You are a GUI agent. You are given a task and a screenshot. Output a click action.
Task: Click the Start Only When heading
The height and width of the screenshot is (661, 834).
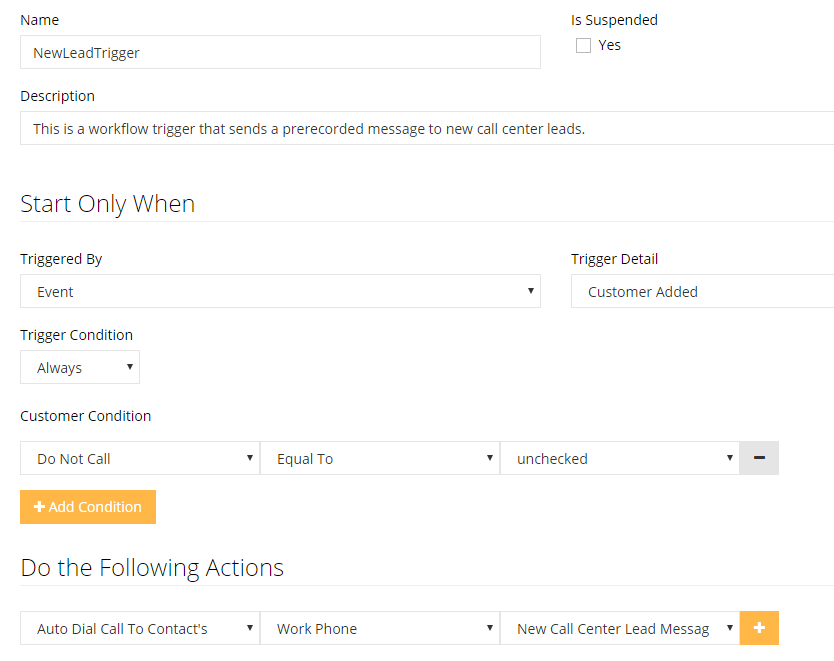click(108, 203)
